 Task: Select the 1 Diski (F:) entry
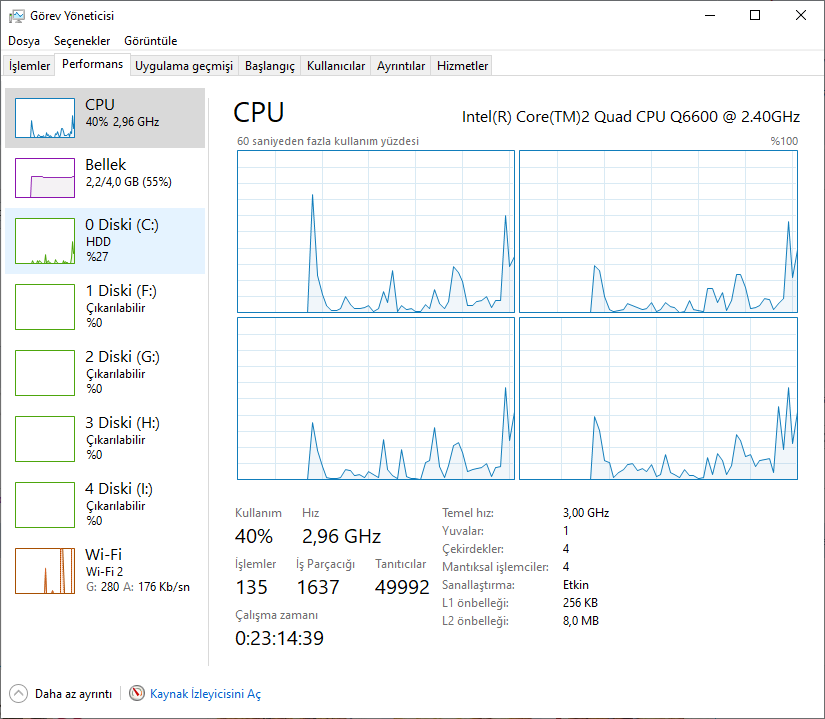click(105, 307)
